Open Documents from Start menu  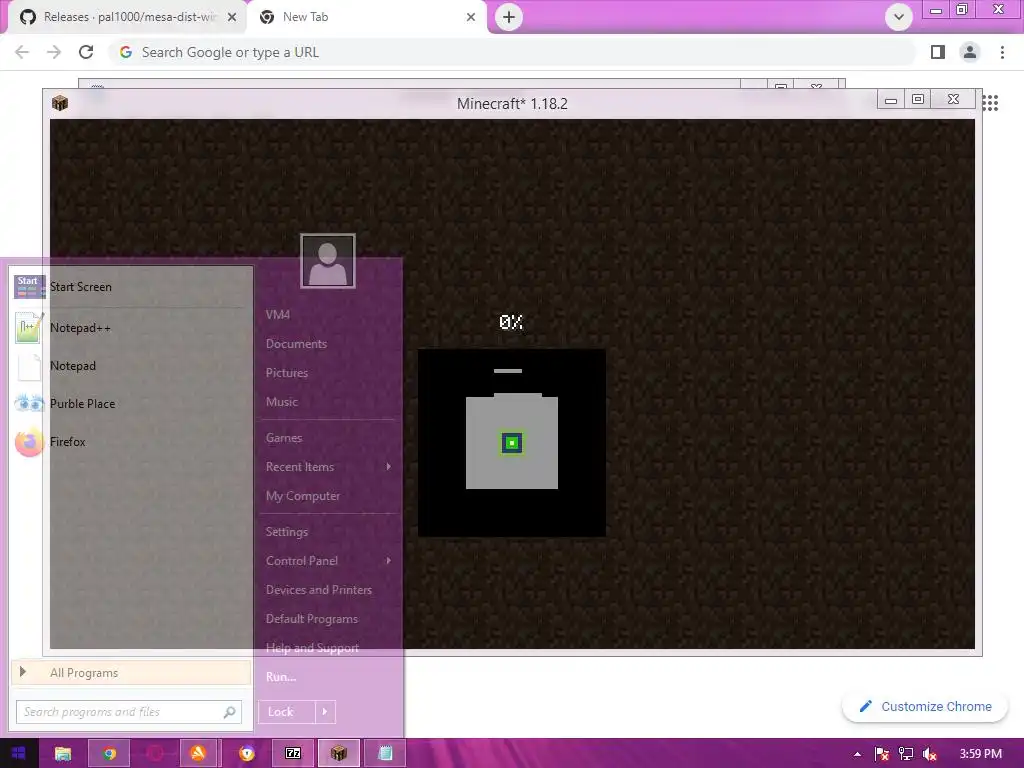tap(296, 344)
